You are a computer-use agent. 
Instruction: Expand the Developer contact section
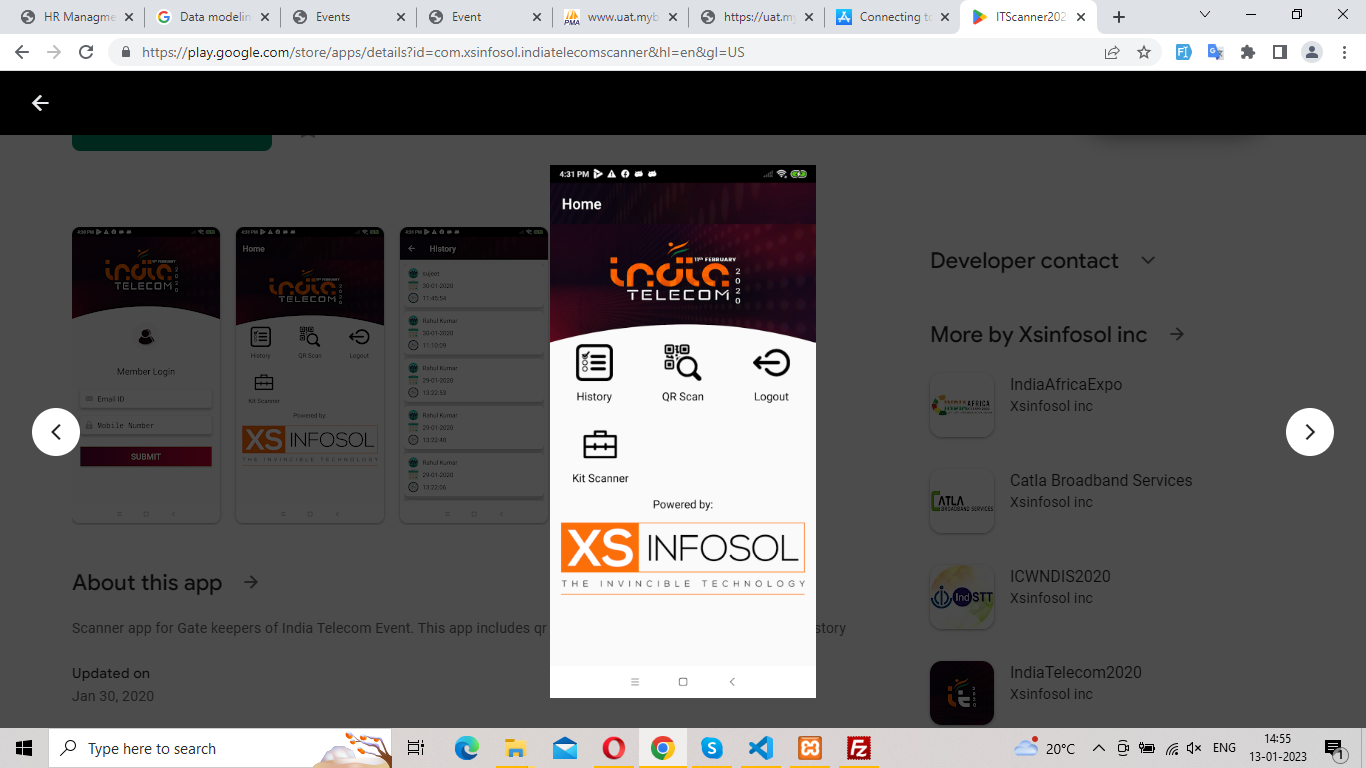(x=1148, y=261)
